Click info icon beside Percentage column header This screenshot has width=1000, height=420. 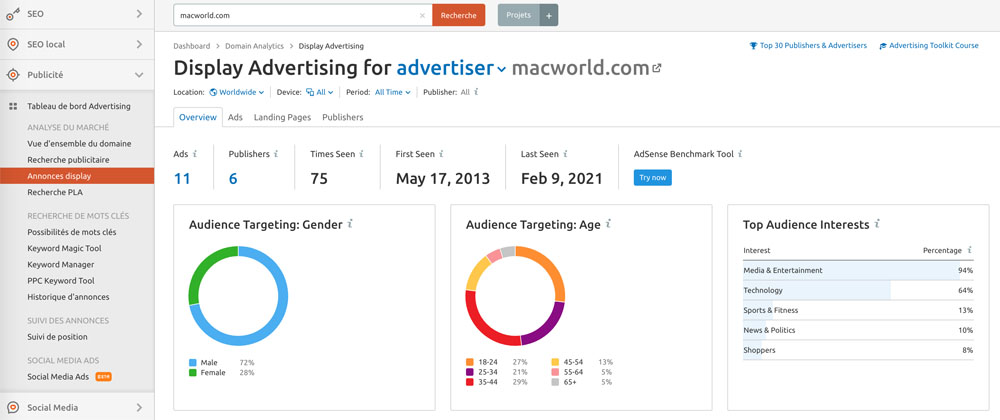(969, 250)
